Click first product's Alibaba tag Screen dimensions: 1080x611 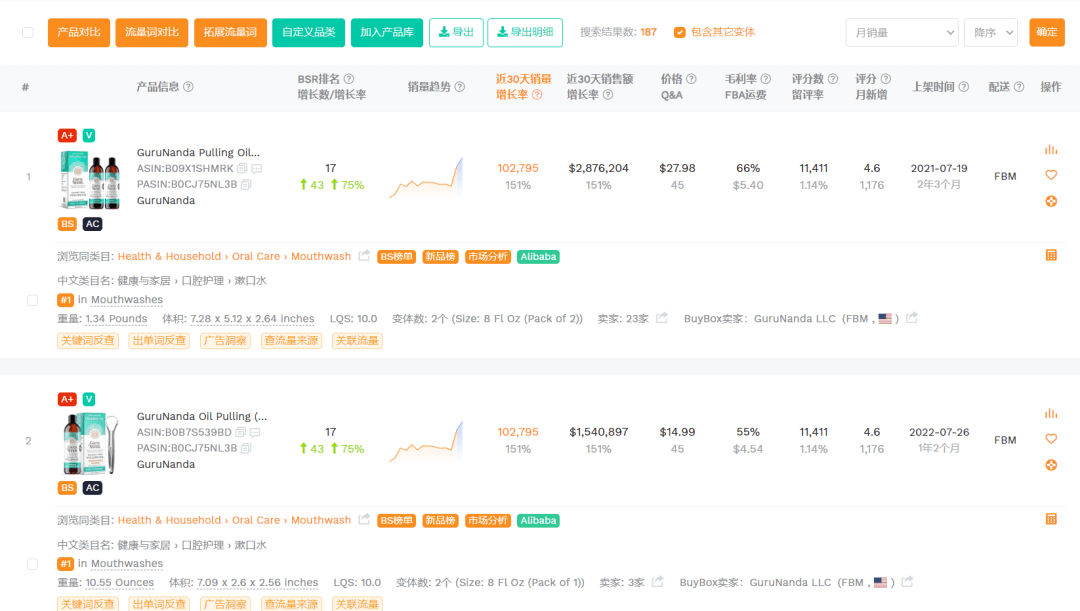(x=538, y=256)
